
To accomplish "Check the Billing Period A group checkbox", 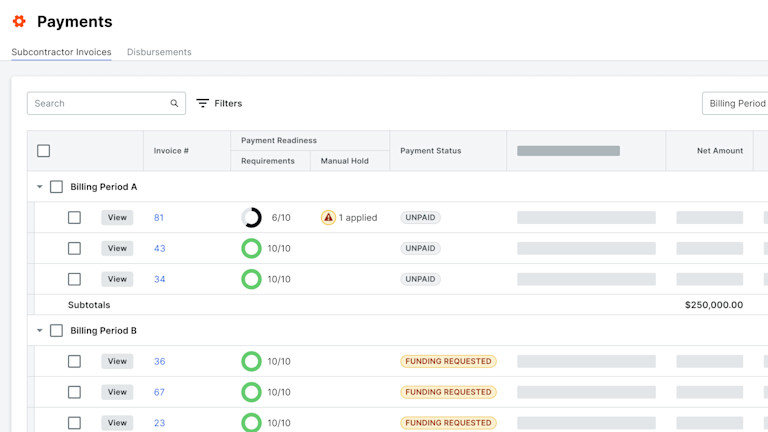I will (x=56, y=187).
